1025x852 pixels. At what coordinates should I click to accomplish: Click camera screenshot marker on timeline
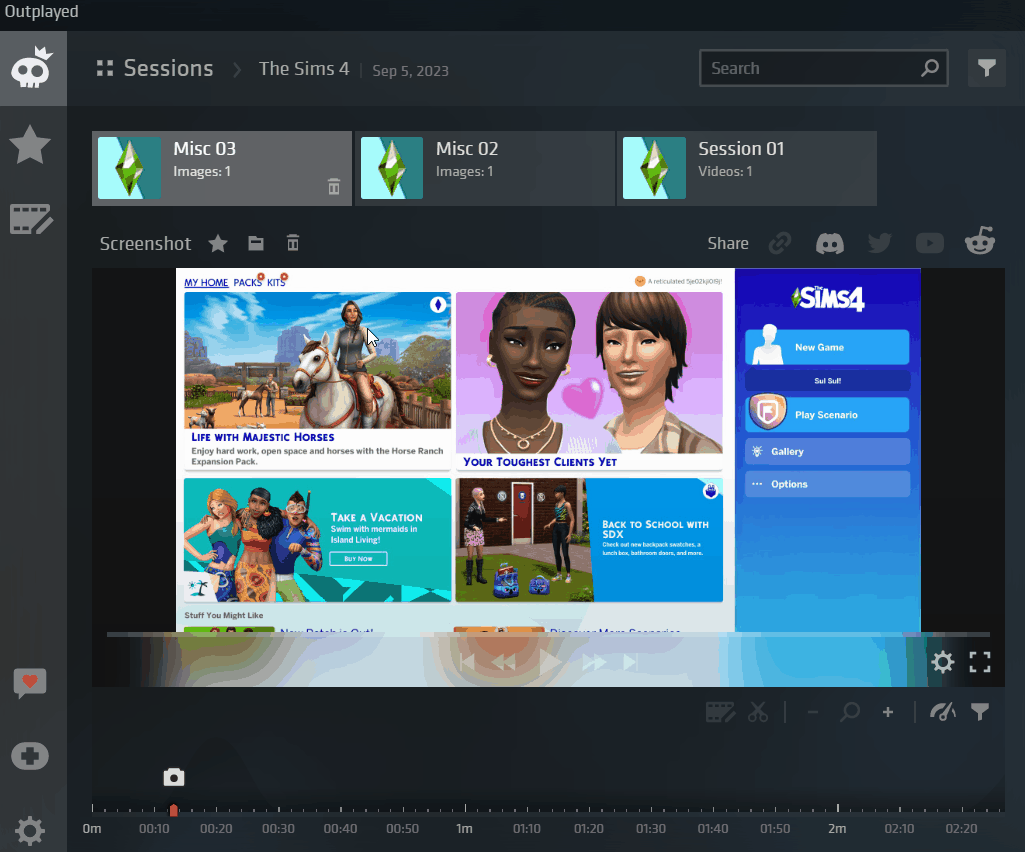coord(174,777)
